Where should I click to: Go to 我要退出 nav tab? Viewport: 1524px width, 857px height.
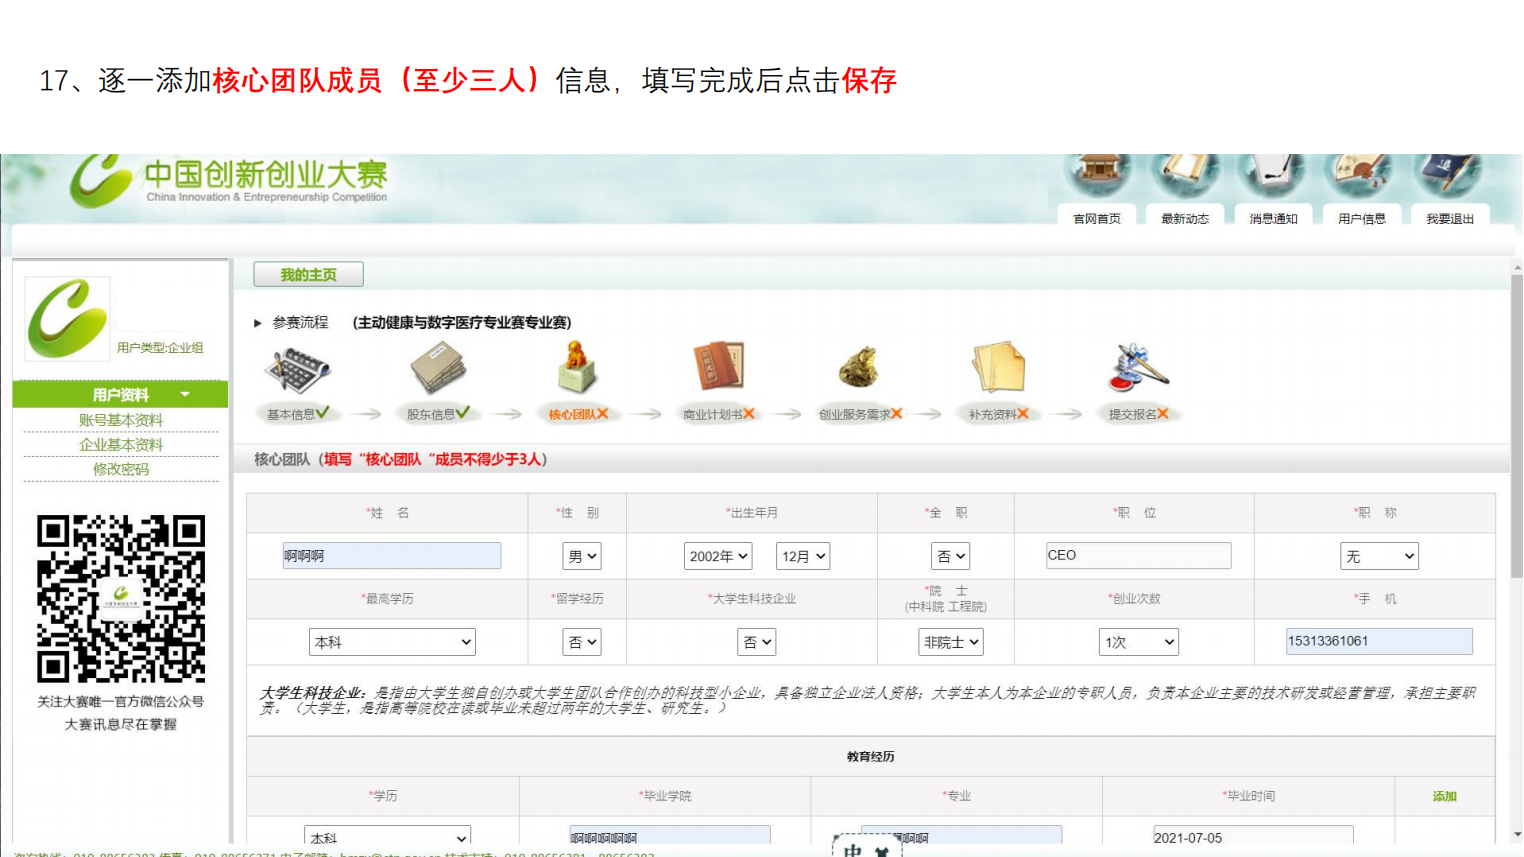tap(1450, 218)
